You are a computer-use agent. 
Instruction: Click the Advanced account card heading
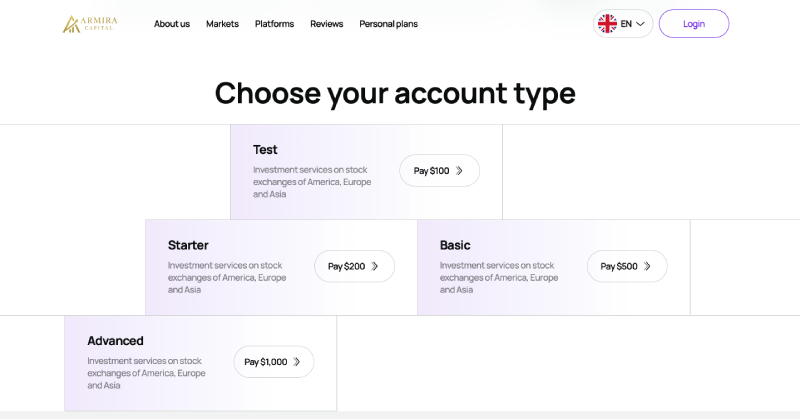[x=115, y=340]
